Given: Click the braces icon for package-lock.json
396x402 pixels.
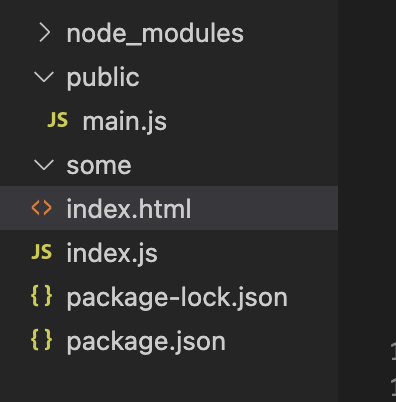Looking at the screenshot, I should click(42, 296).
